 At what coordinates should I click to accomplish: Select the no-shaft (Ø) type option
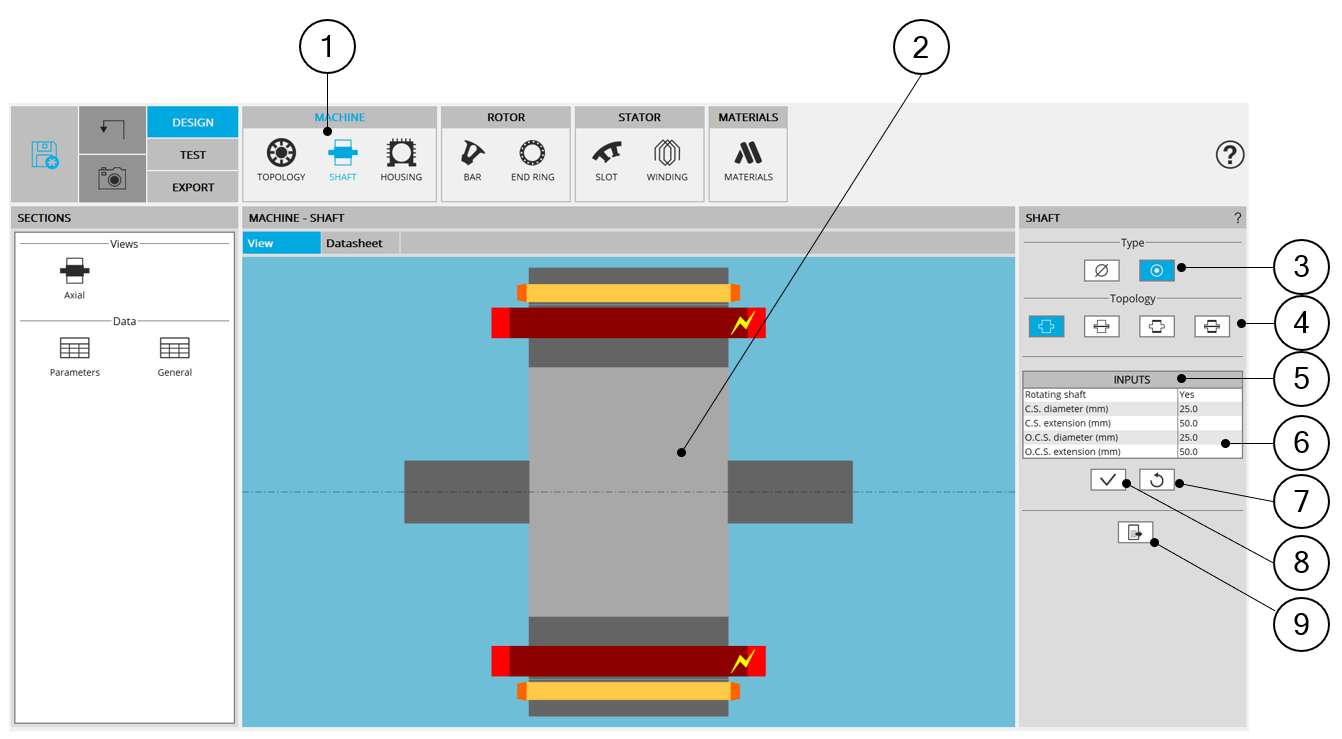click(1101, 270)
